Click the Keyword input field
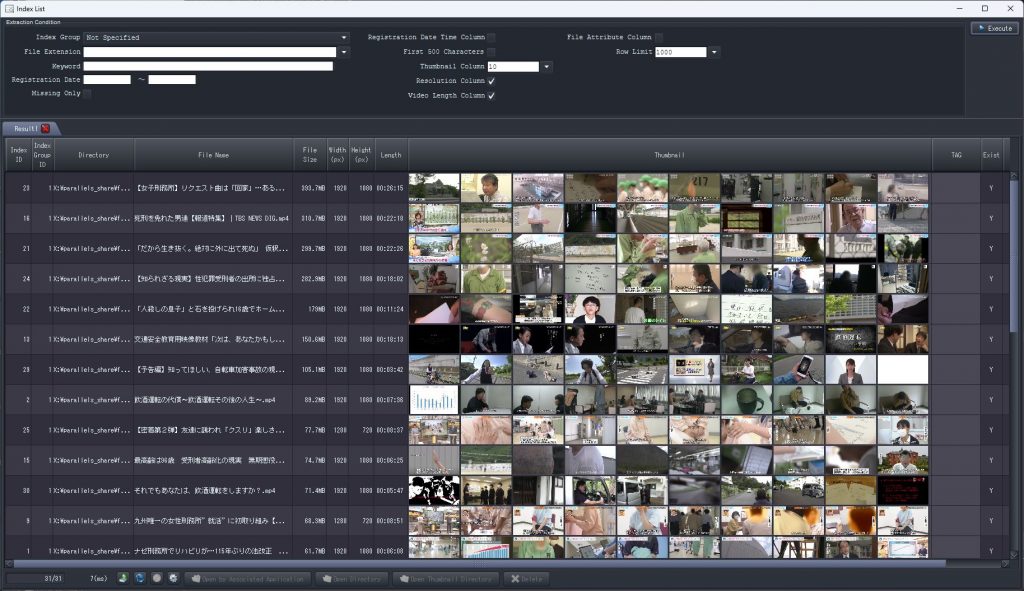Screen dimensions: 1024x591 (208, 66)
